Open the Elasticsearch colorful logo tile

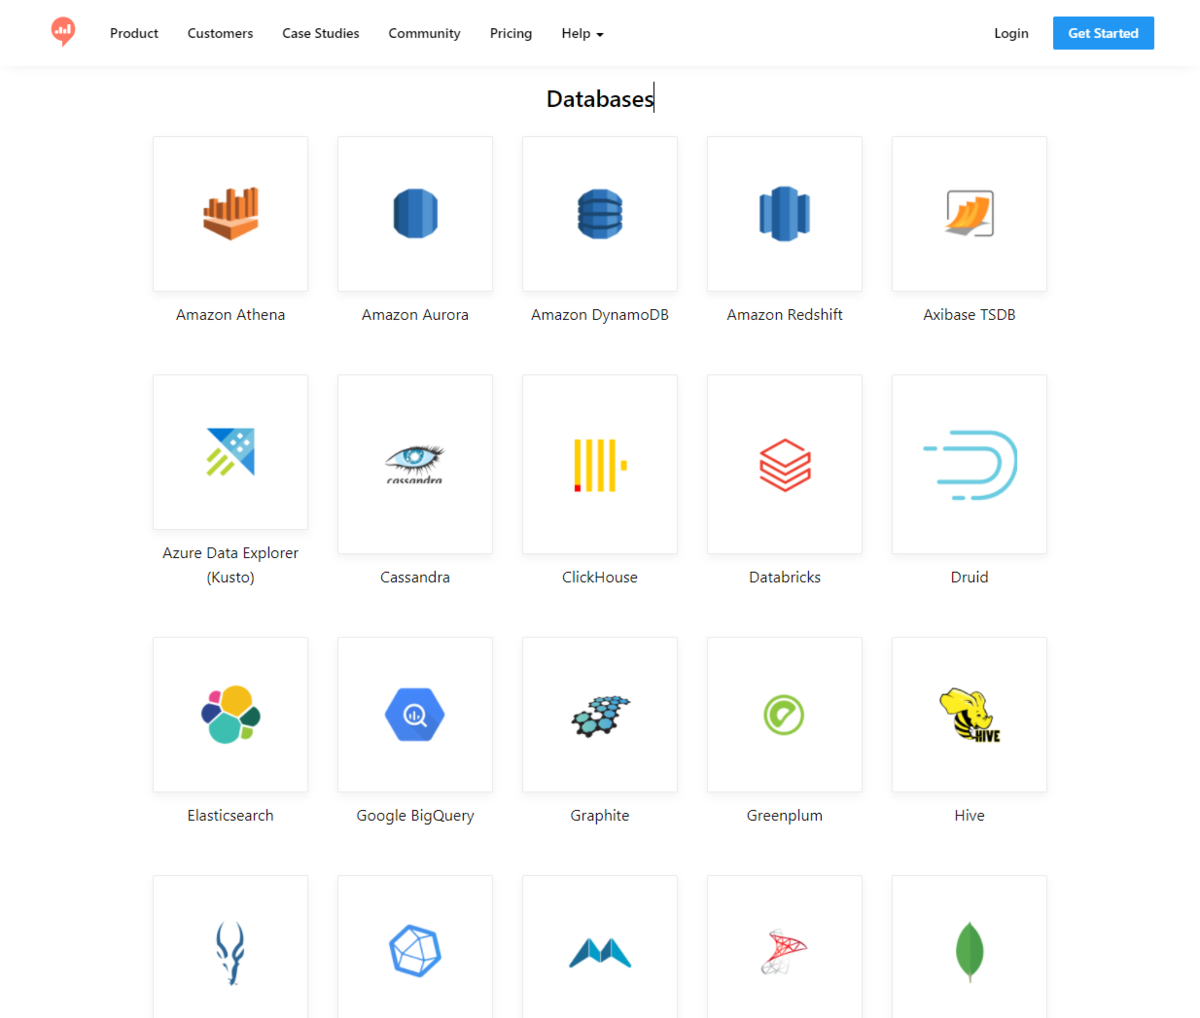pyautogui.click(x=230, y=715)
